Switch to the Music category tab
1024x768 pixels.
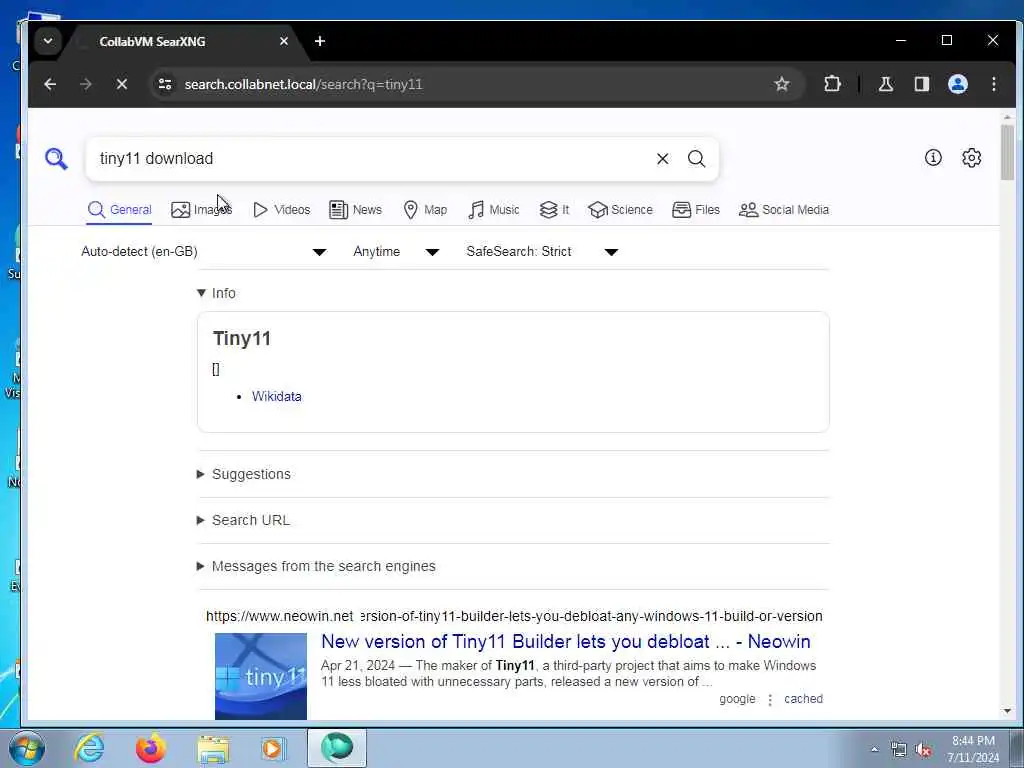click(x=494, y=210)
